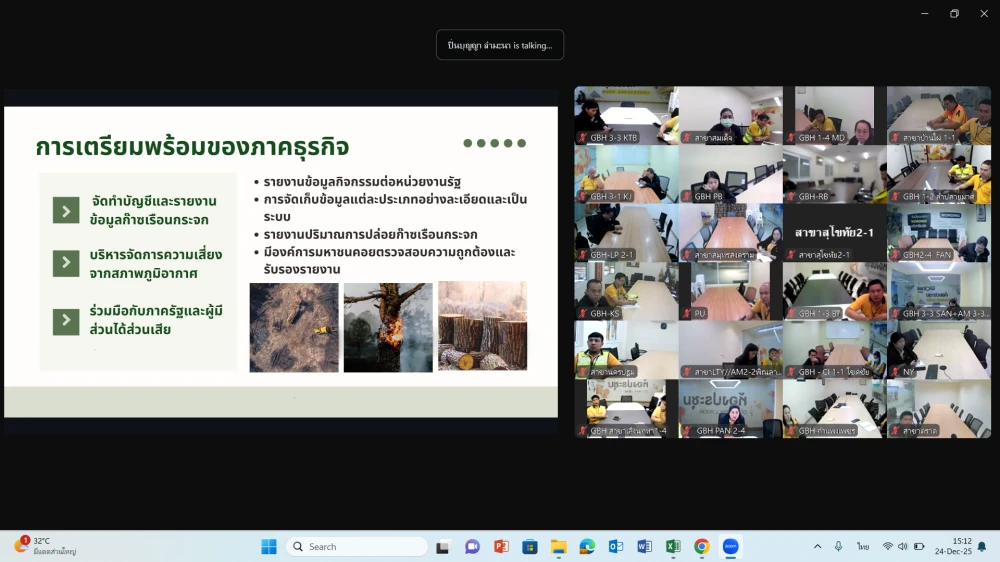The height and width of the screenshot is (562, 1000).
Task: Click bullet รายงานปริมาณการปล่อยก๊าซเรือนกระจก
Action: click(x=370, y=235)
